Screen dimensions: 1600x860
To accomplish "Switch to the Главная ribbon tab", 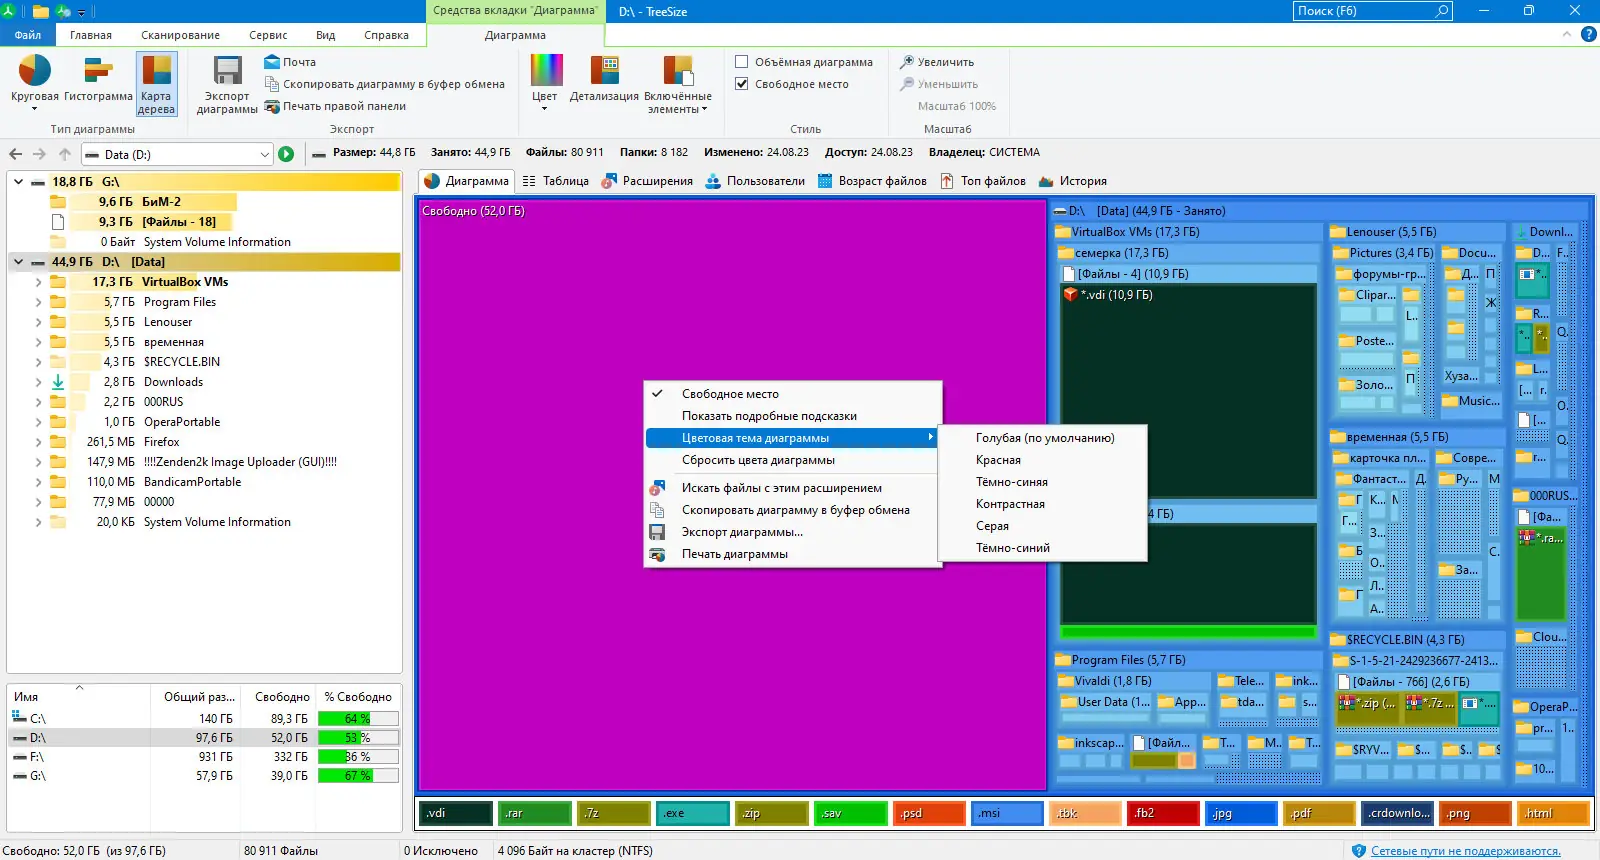I will tap(91, 35).
